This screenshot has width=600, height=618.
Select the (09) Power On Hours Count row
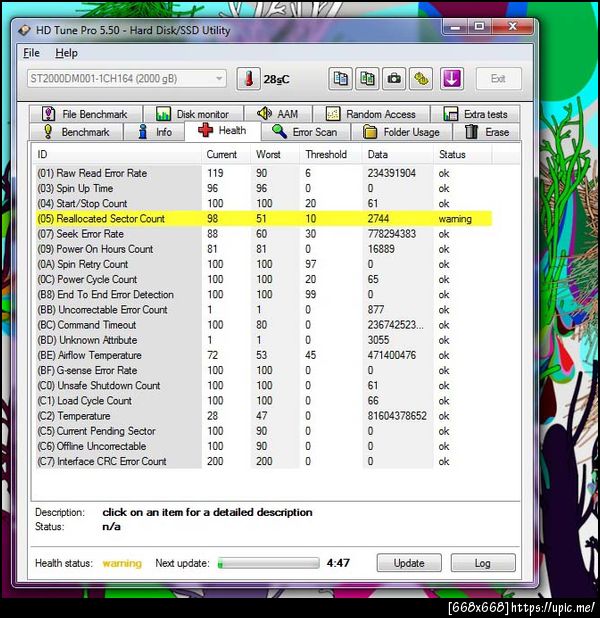(x=263, y=249)
